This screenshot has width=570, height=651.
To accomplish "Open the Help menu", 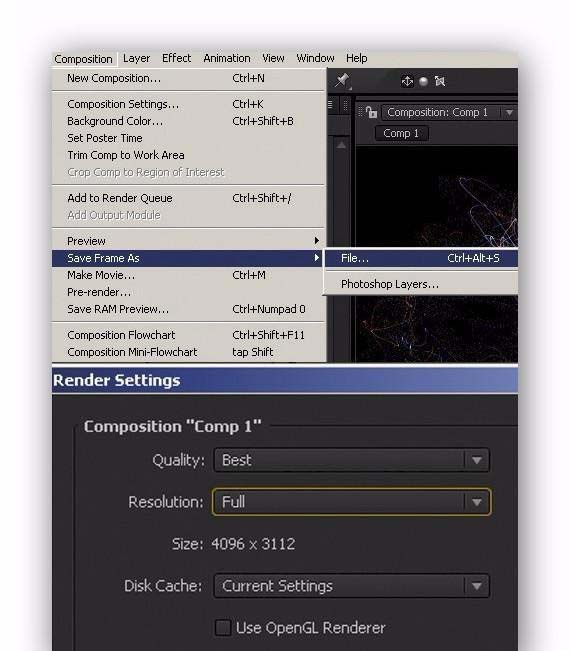I will (x=357, y=59).
